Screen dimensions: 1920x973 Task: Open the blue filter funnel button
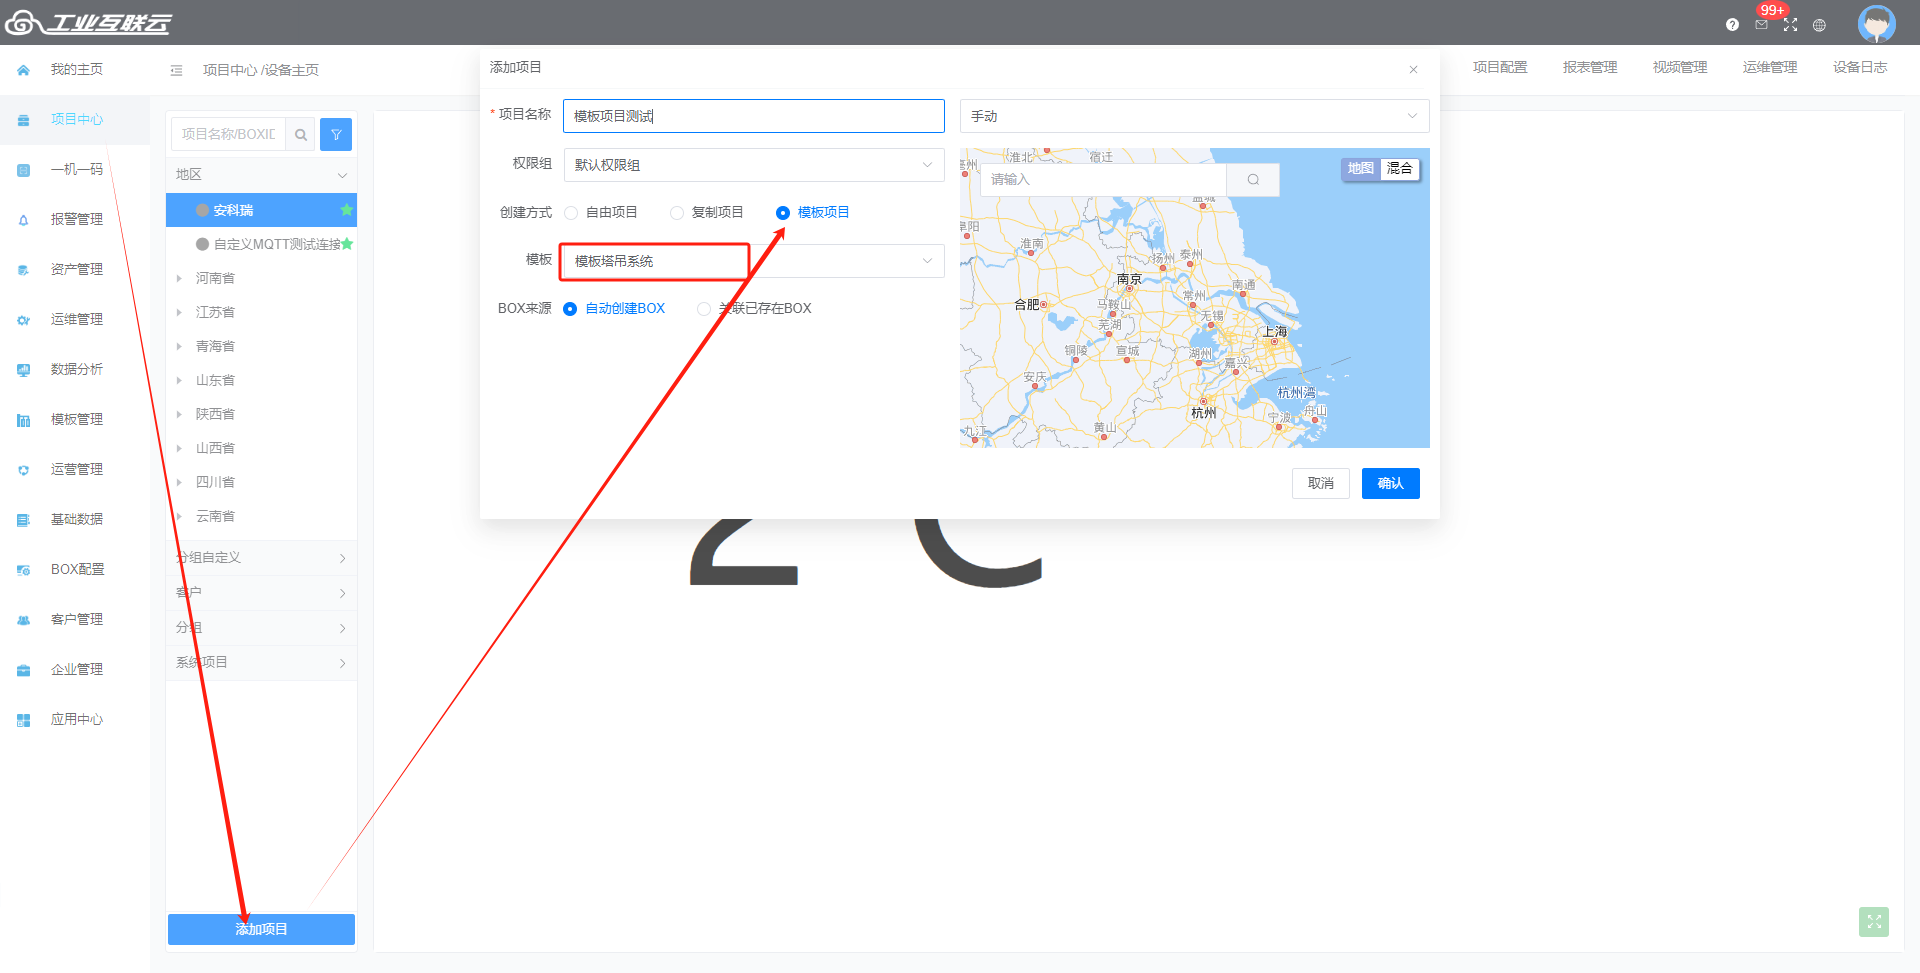click(x=336, y=135)
